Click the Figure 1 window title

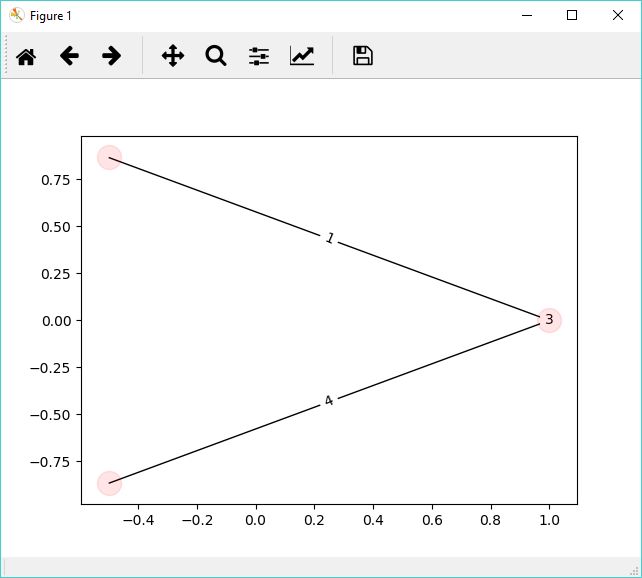pos(51,16)
